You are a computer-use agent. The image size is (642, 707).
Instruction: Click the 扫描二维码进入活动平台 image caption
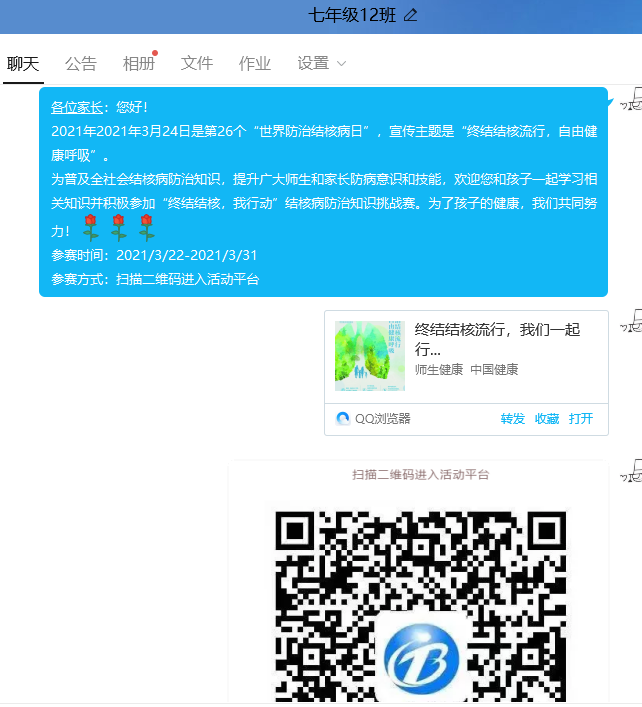[421, 474]
